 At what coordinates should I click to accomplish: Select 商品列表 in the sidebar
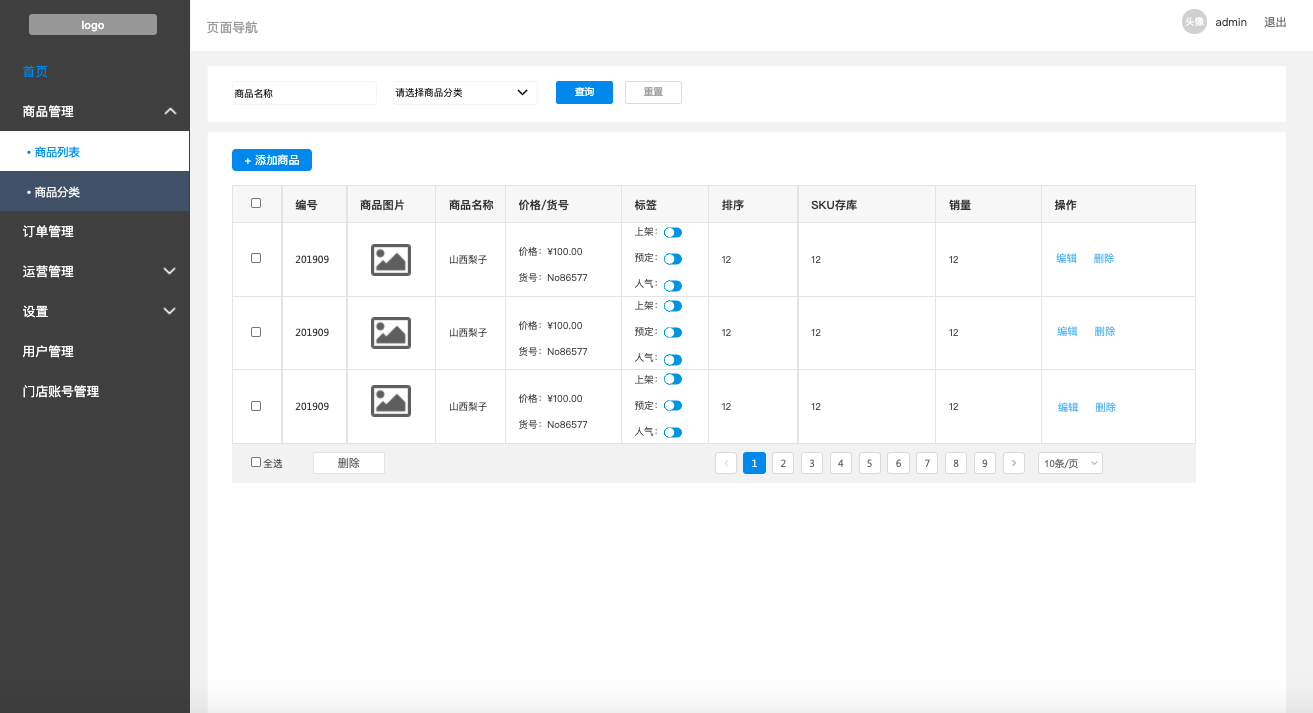[94, 152]
